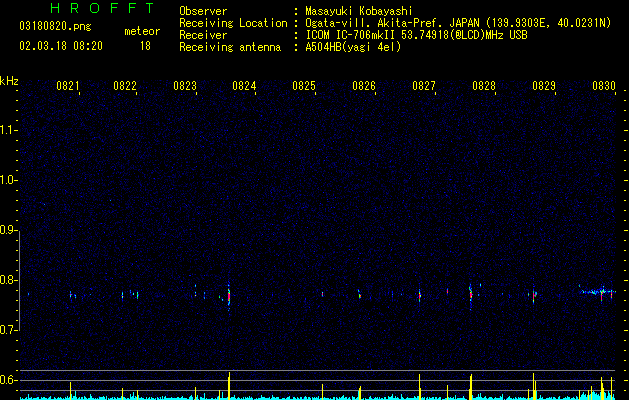Click the 0821 time marker

click(x=67, y=86)
